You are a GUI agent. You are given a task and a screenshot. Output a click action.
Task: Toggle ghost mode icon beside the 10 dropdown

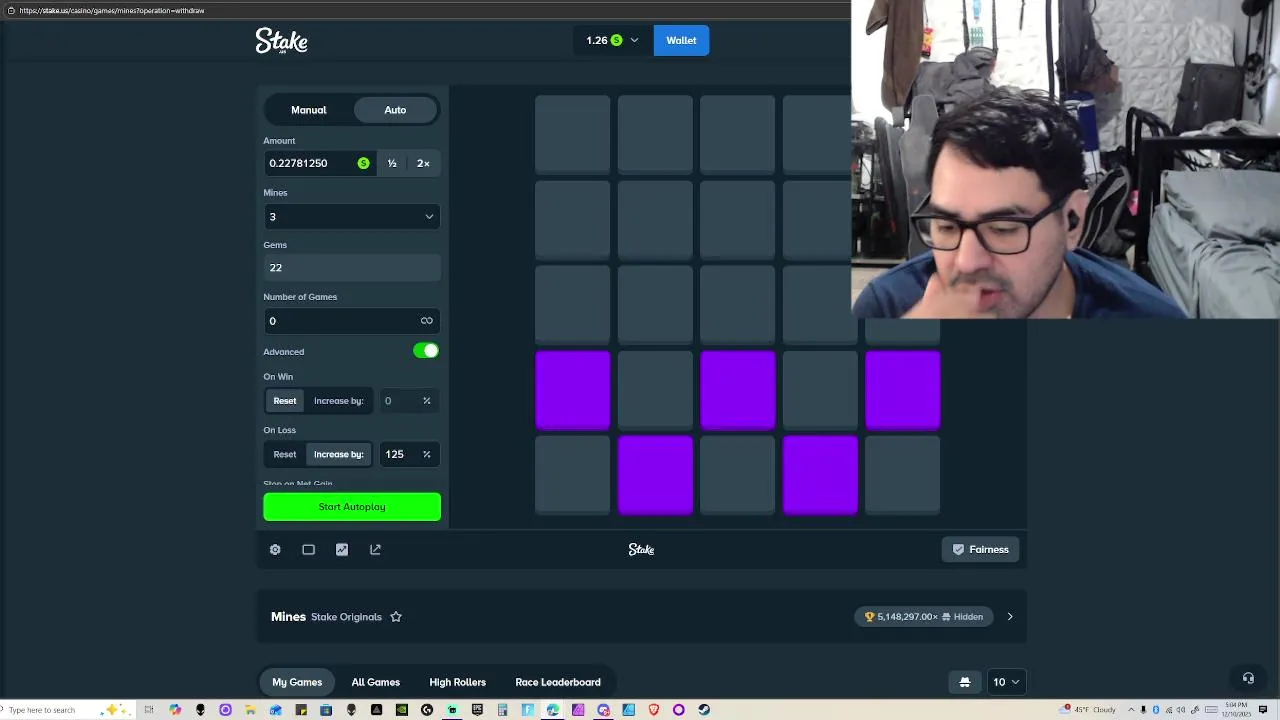click(965, 682)
